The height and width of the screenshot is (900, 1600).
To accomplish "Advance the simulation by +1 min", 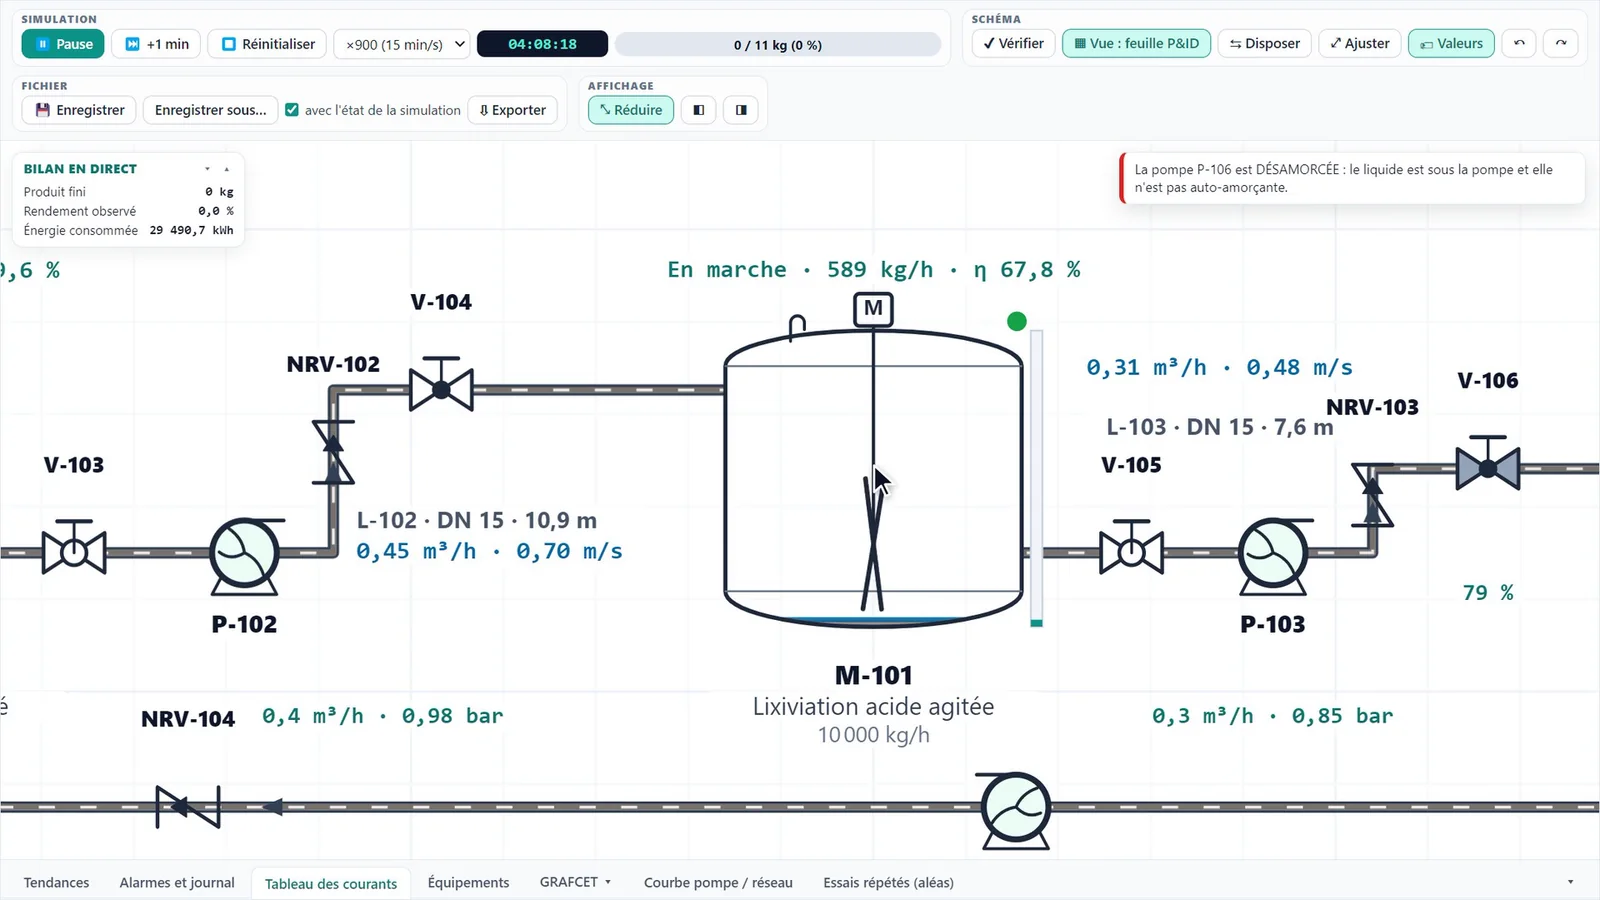I will (x=157, y=44).
